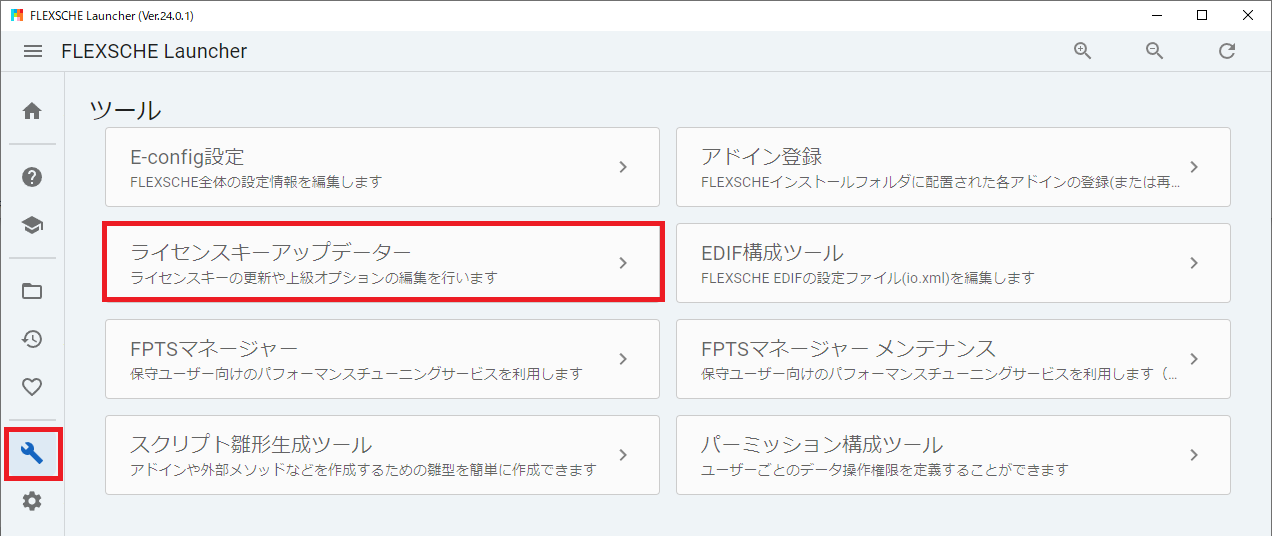This screenshot has height=536, width=1272.
Task: Open settings gear in sidebar
Action: [32, 501]
